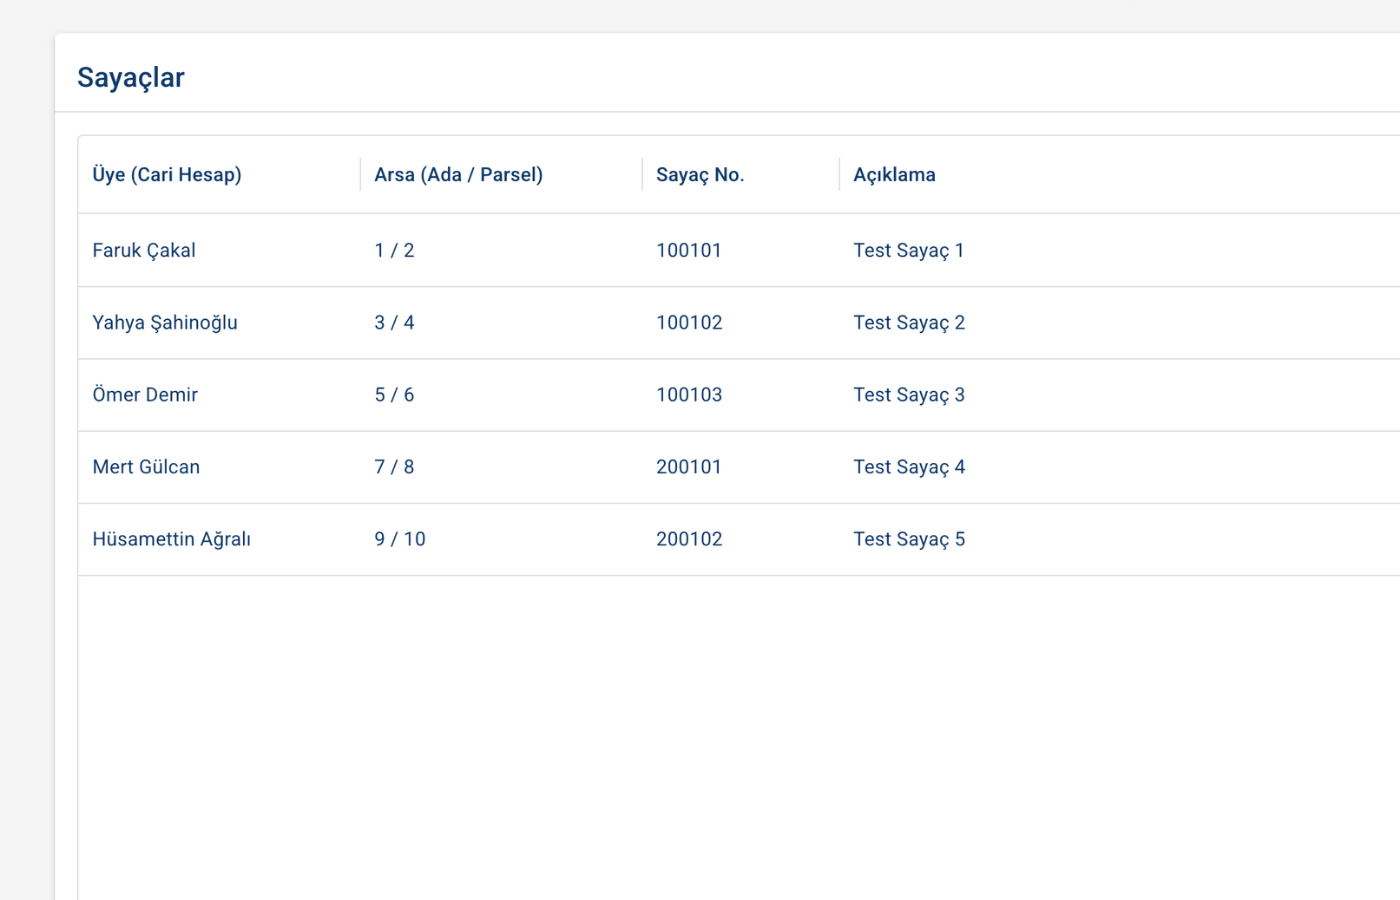This screenshot has height=900, width=1400.
Task: Select the 200102 meter number cell
Action: click(689, 539)
